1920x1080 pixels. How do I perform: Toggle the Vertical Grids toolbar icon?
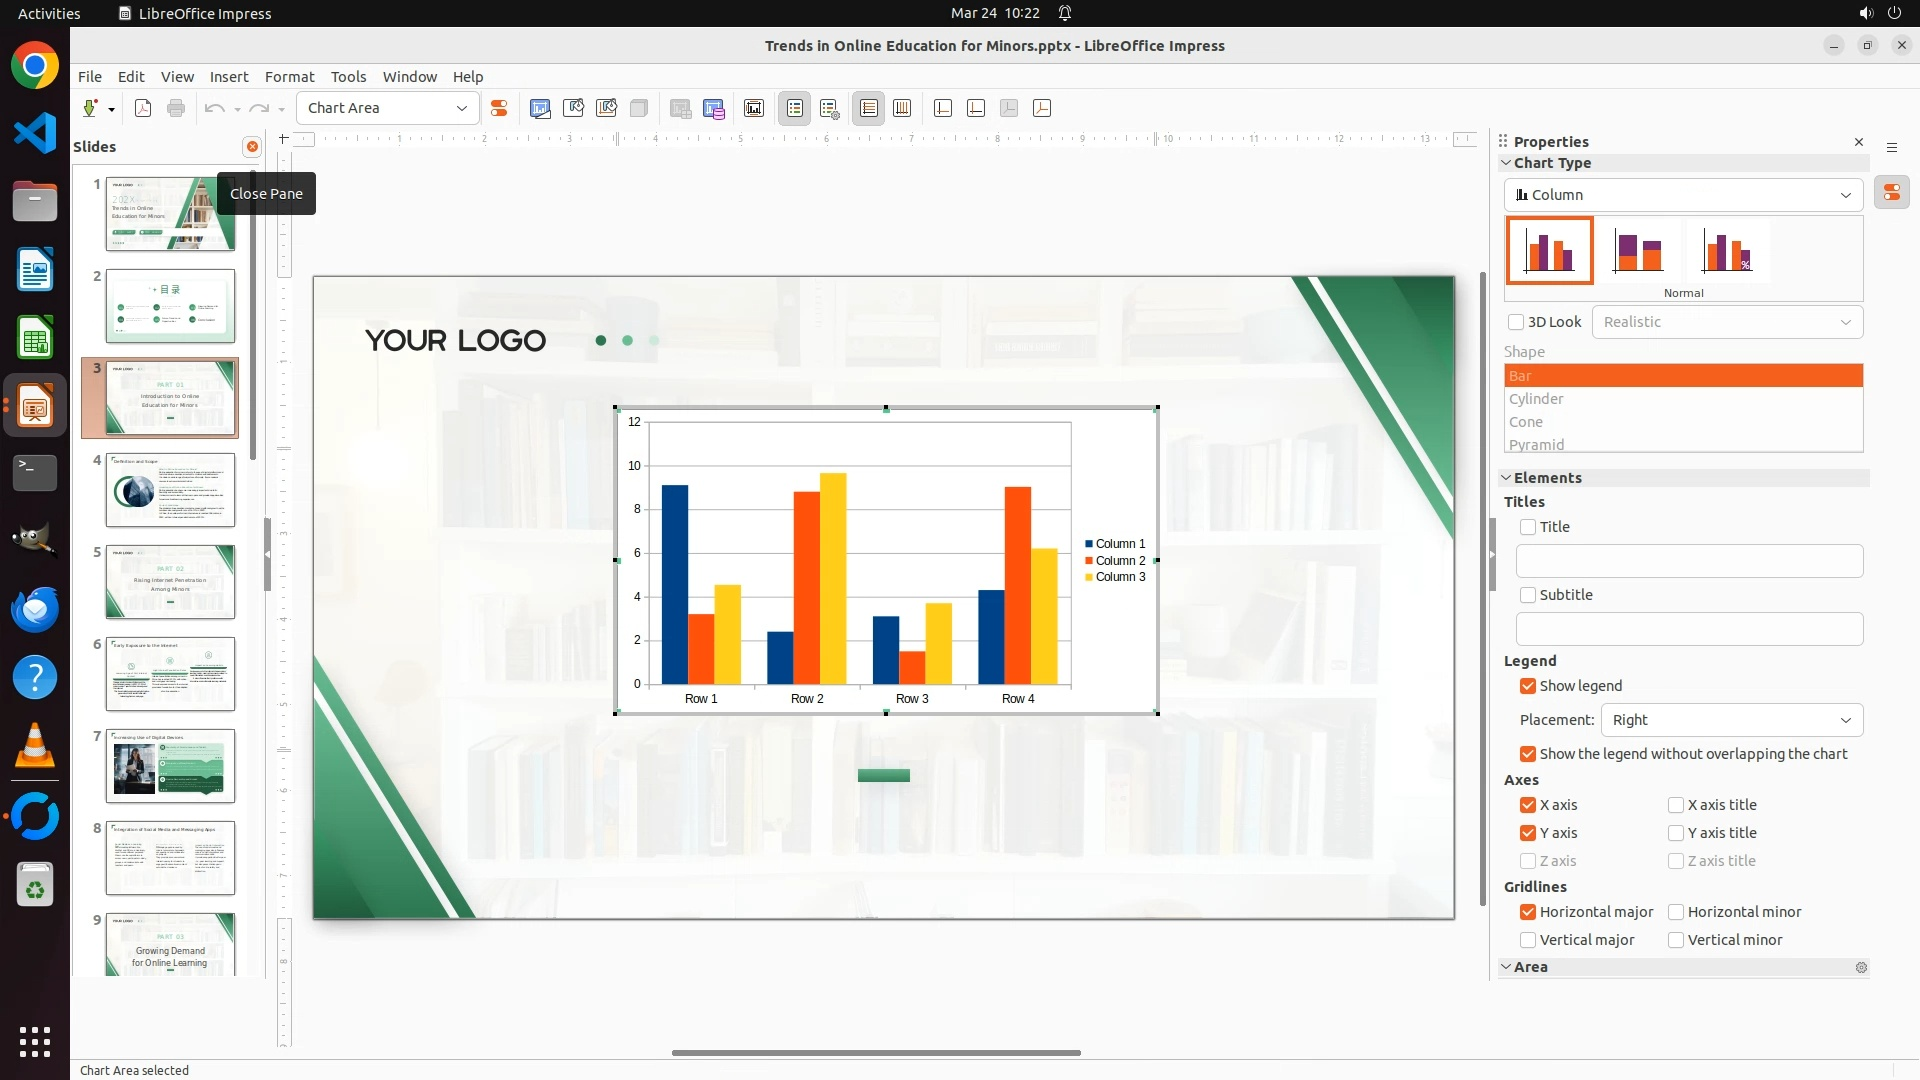click(x=902, y=108)
